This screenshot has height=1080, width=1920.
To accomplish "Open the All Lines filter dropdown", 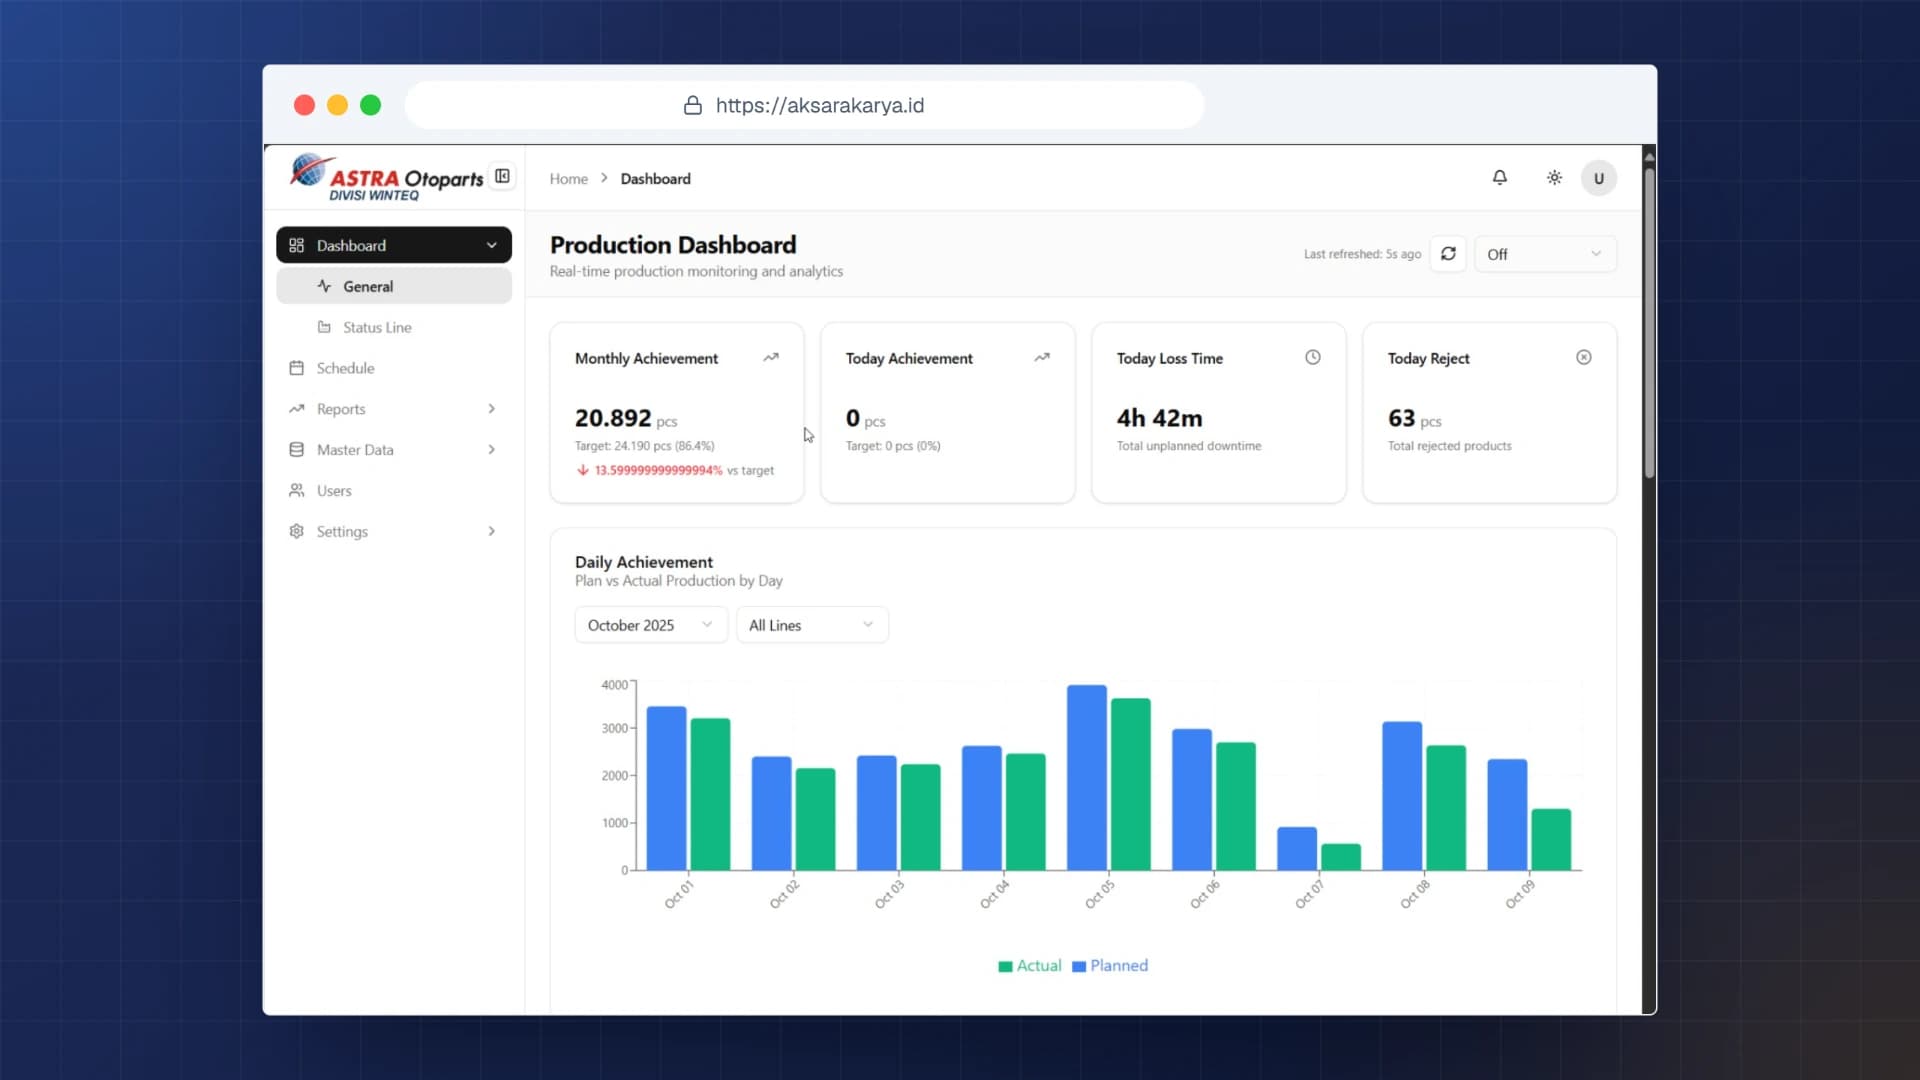I will point(812,625).
